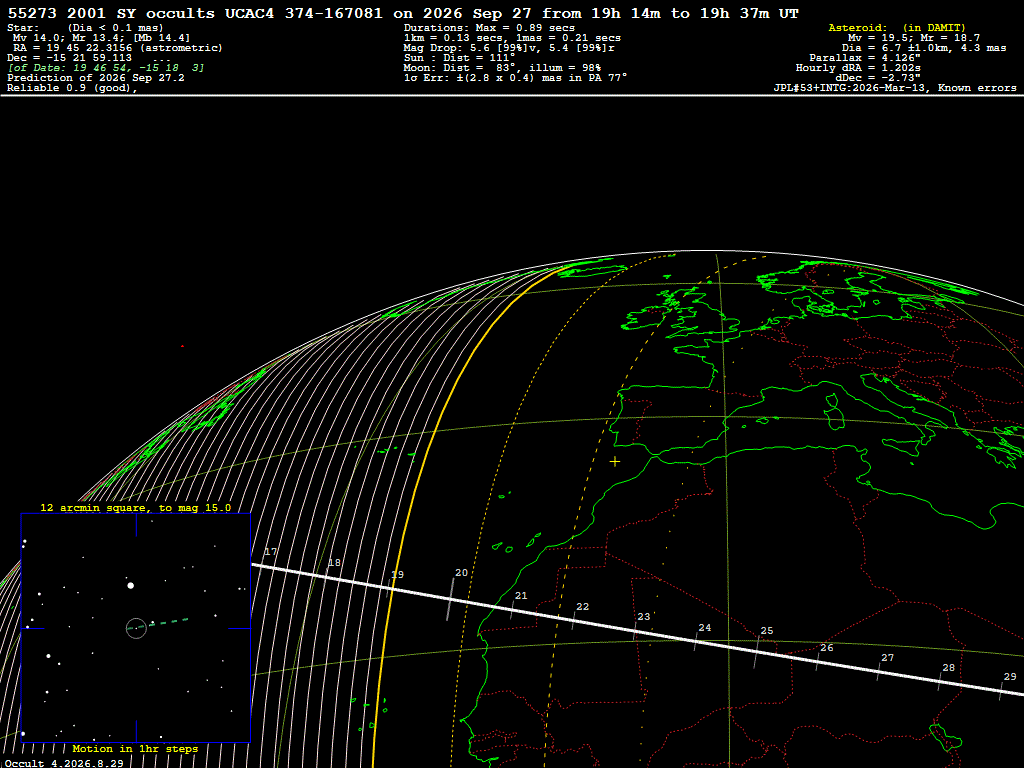Click '12 arcmin square, to mag 15.0' caption

point(136,507)
